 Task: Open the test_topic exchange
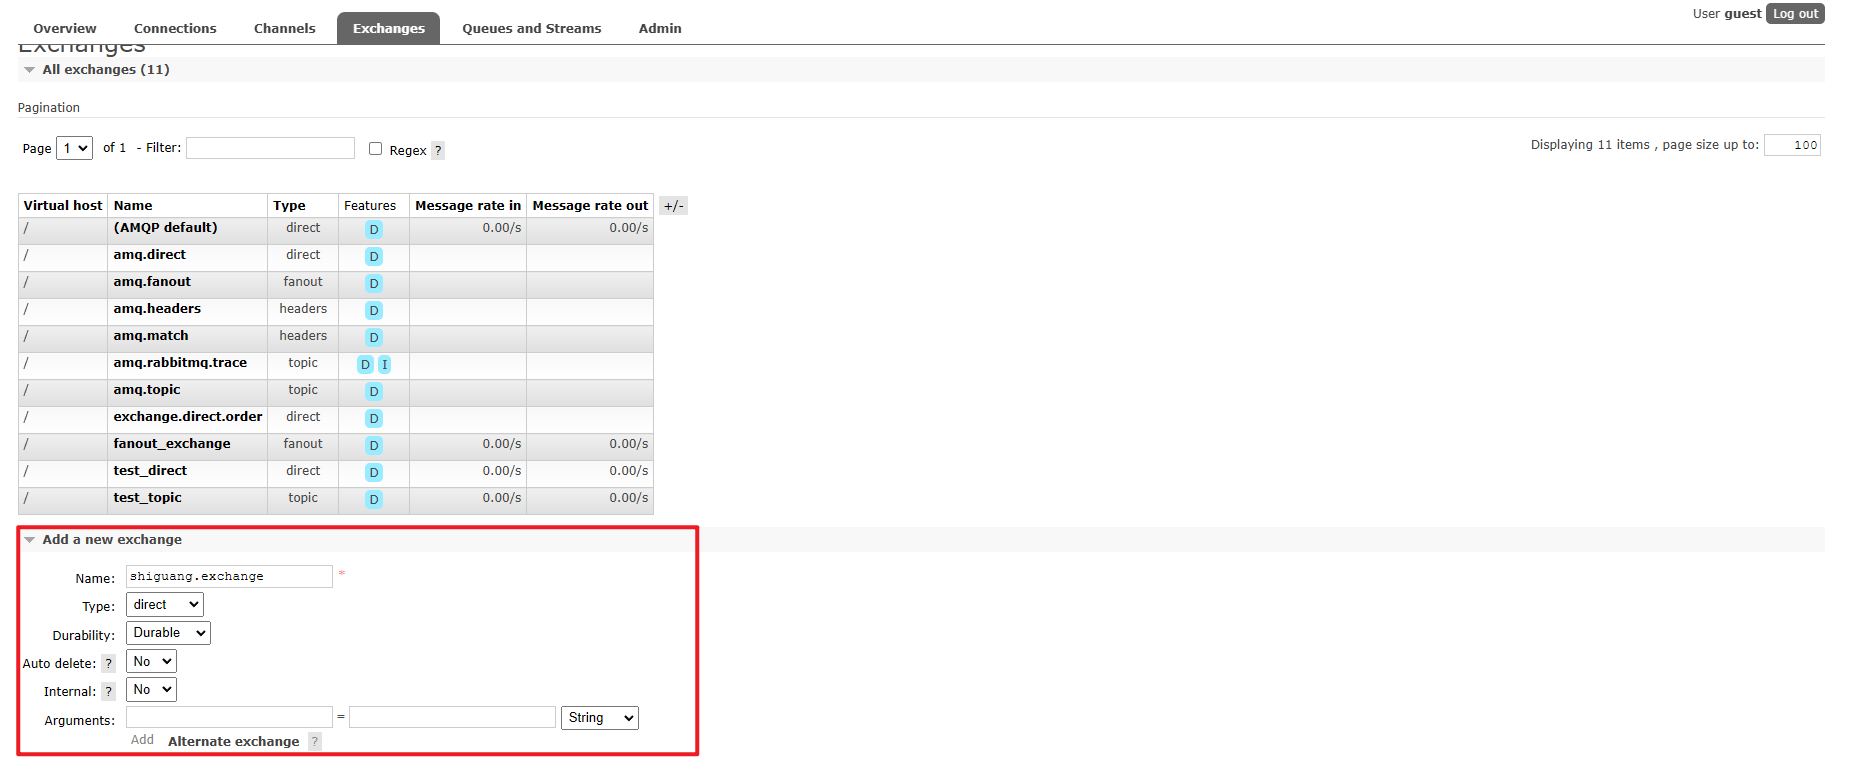(x=148, y=498)
